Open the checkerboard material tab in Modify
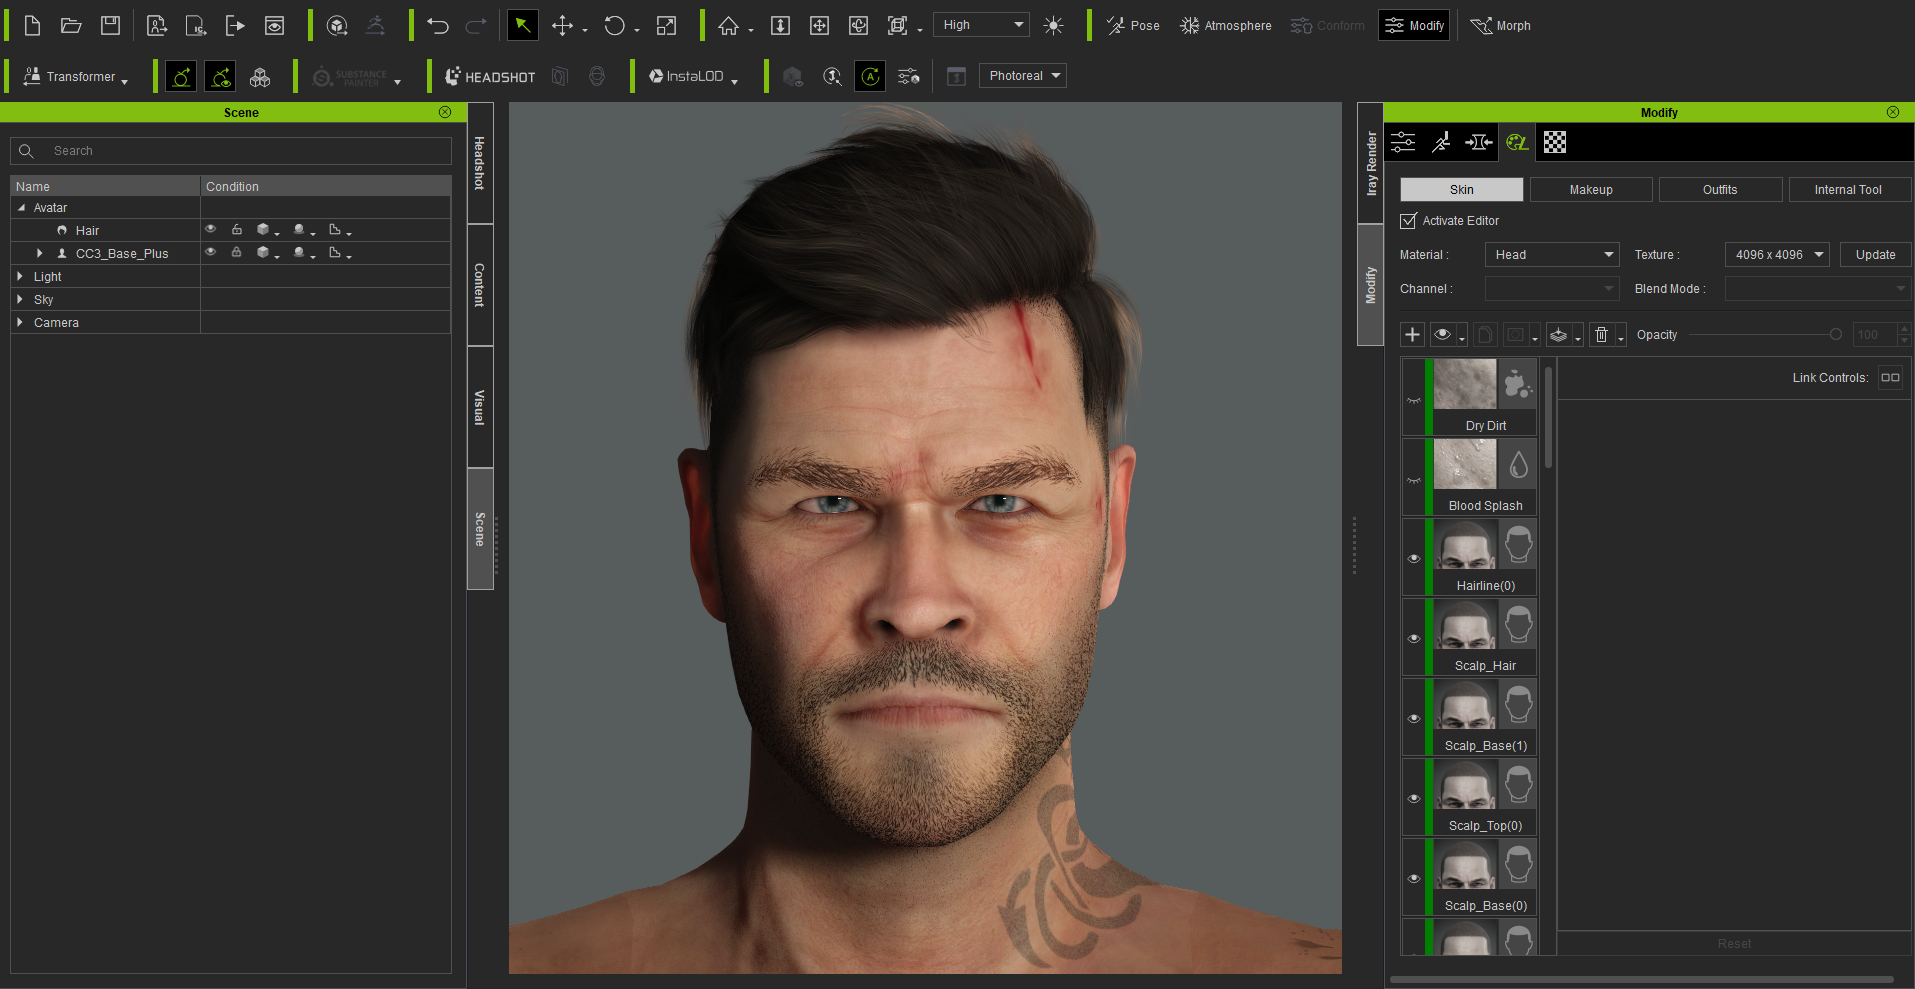Image resolution: width=1915 pixels, height=989 pixels. point(1555,142)
